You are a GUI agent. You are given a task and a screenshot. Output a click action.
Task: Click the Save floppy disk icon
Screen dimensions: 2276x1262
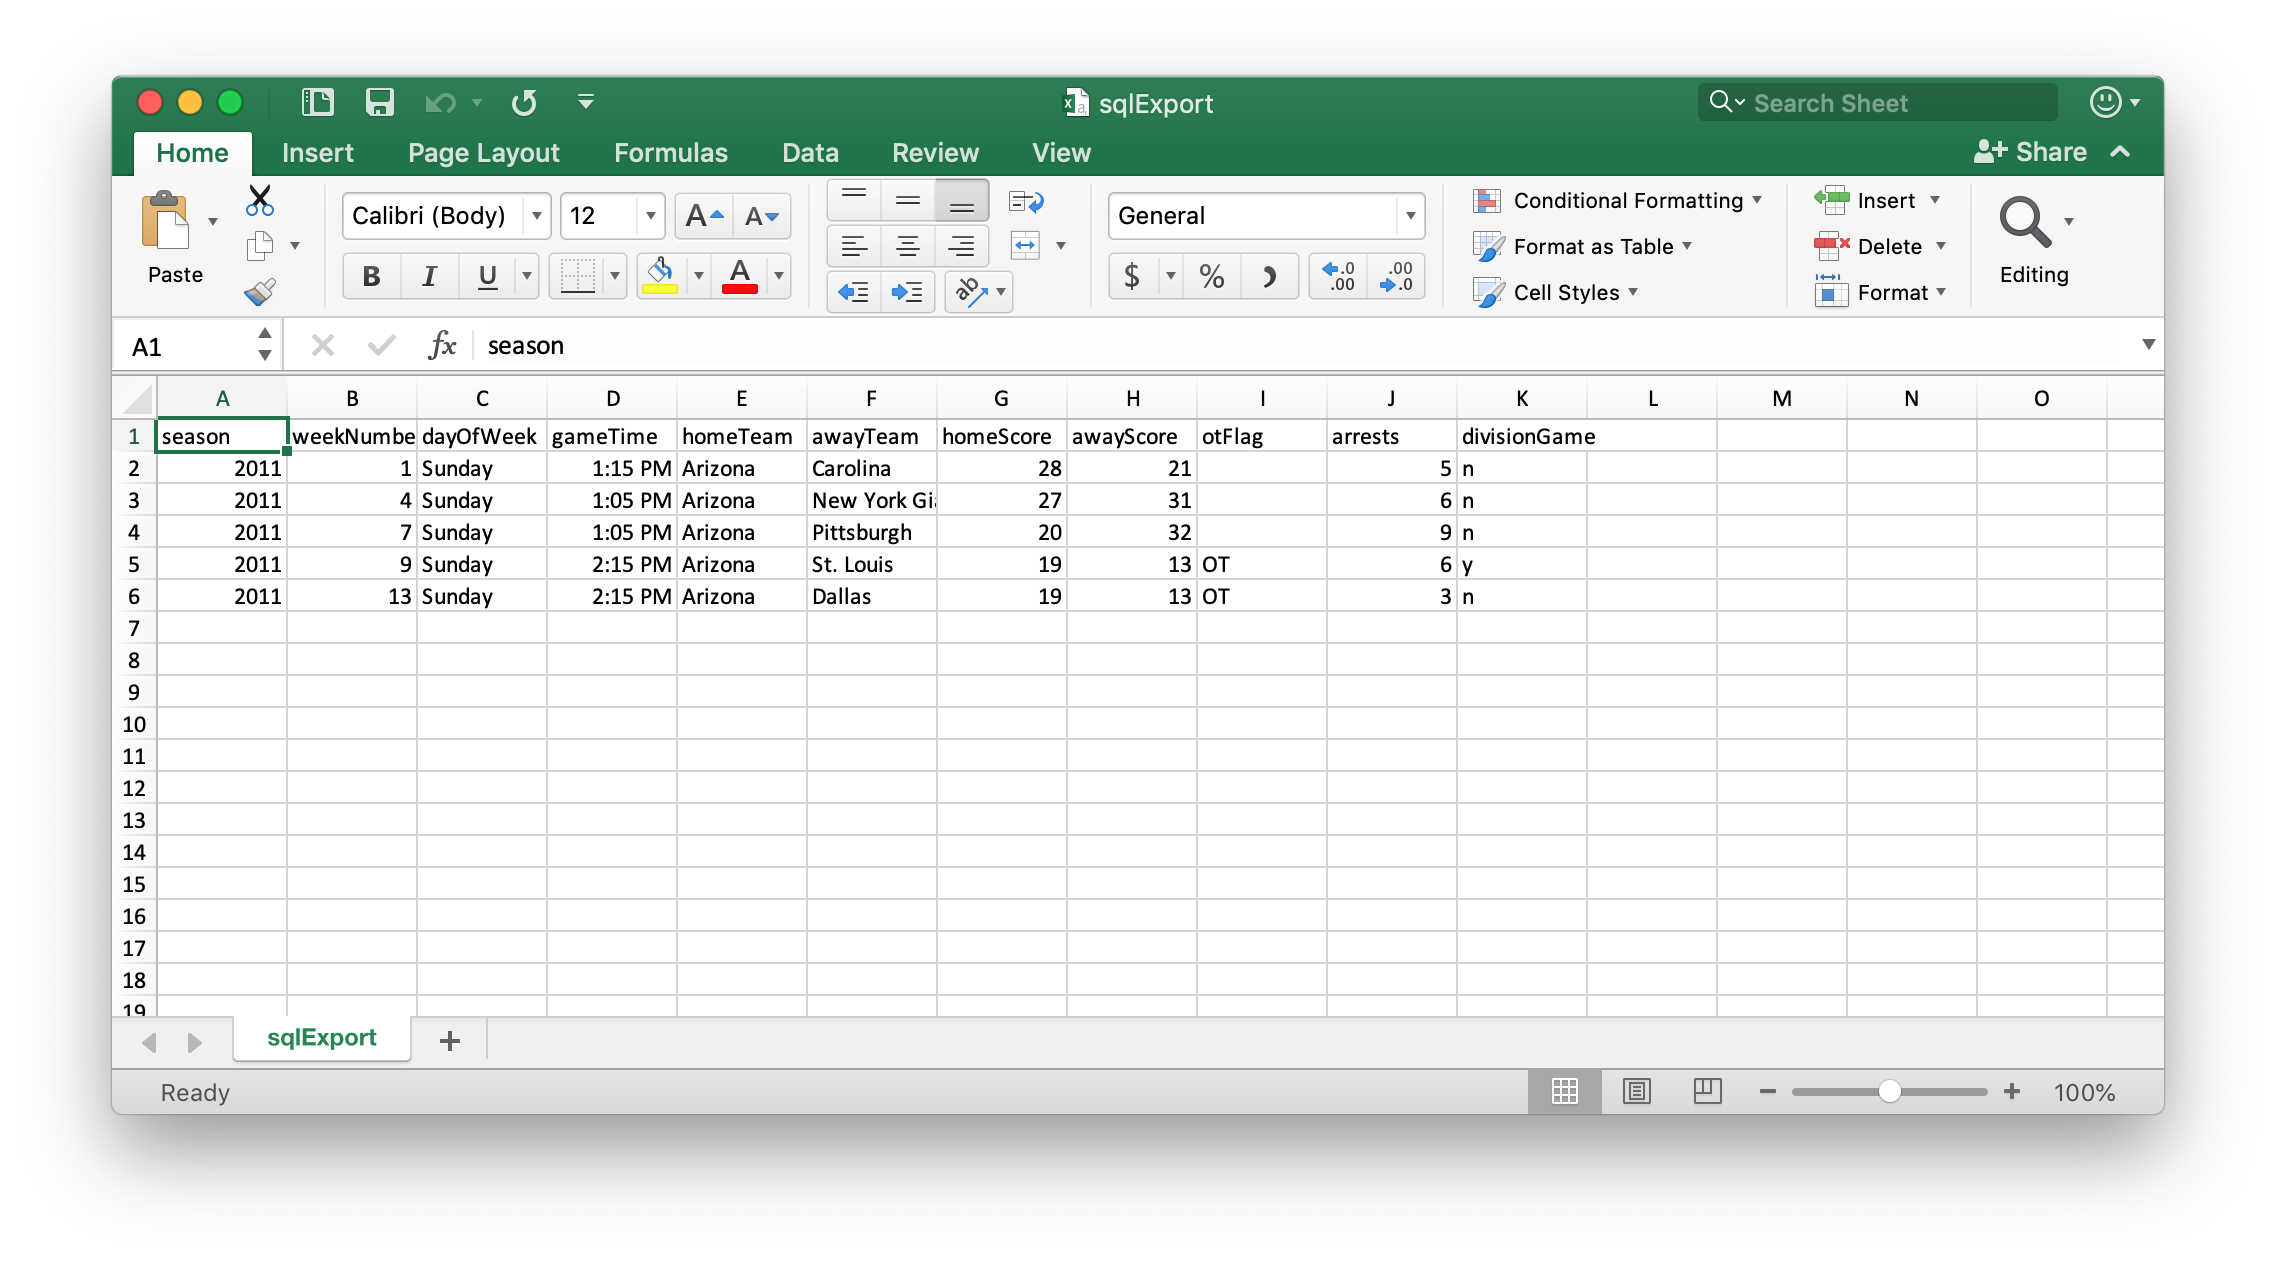[x=379, y=102]
